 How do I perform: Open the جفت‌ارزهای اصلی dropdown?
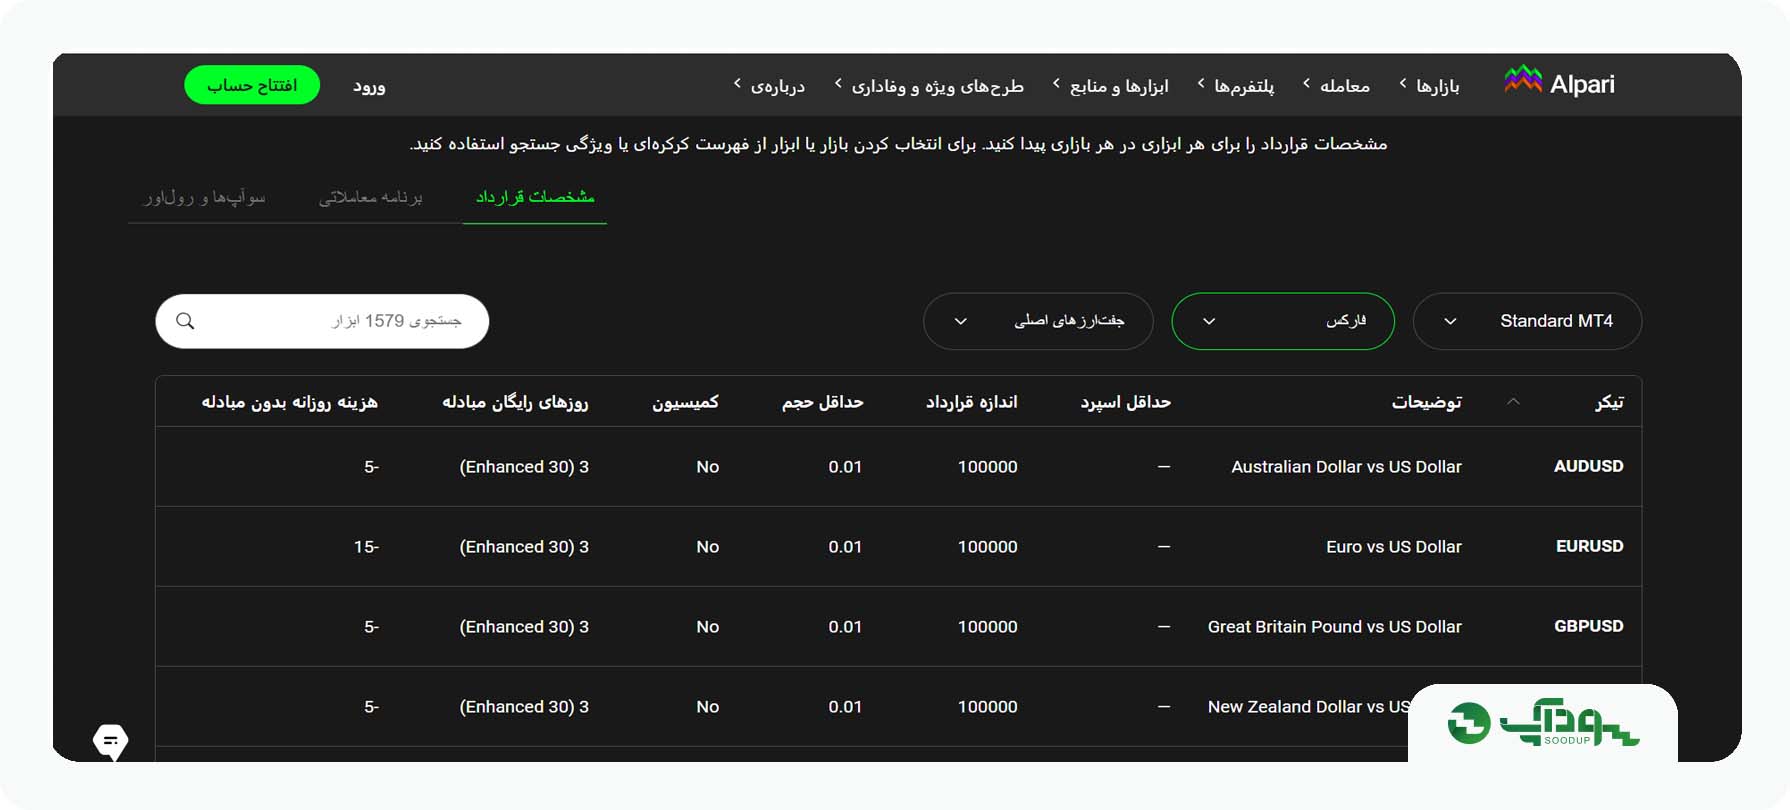tap(1038, 321)
